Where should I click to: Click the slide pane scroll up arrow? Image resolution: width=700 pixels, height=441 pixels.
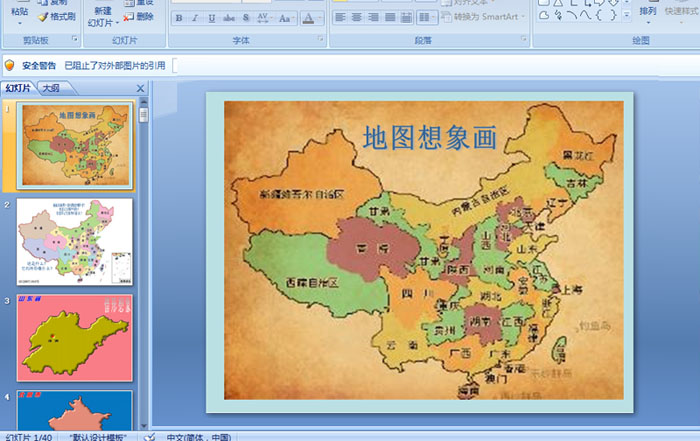[143, 102]
